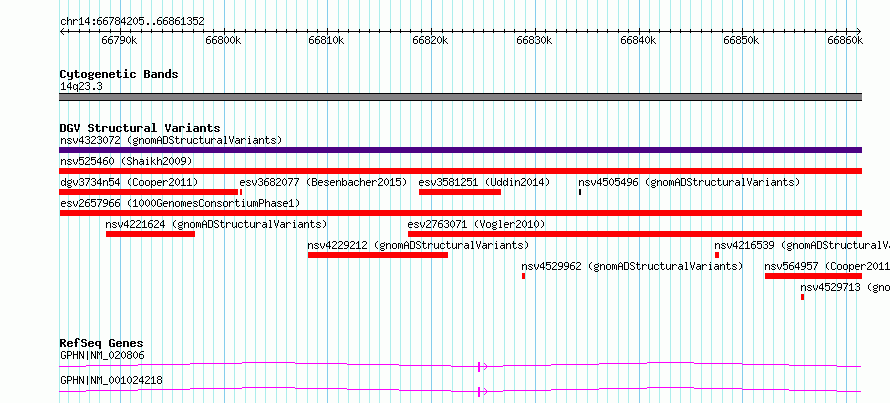This screenshot has height=403, width=890.
Task: Click the 'nsv4529962 (gnomADStructuralVariants)' label
Action: click(x=632, y=266)
